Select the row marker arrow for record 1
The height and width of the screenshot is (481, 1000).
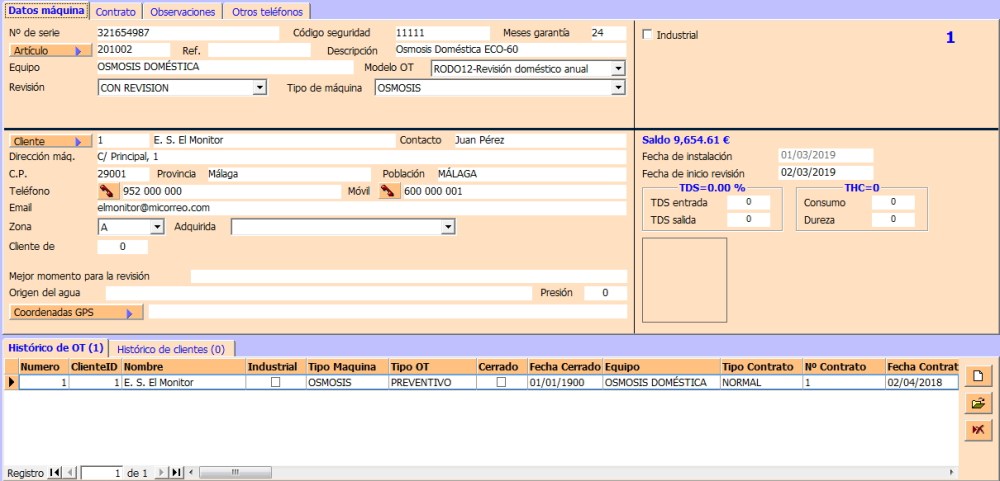(x=11, y=382)
